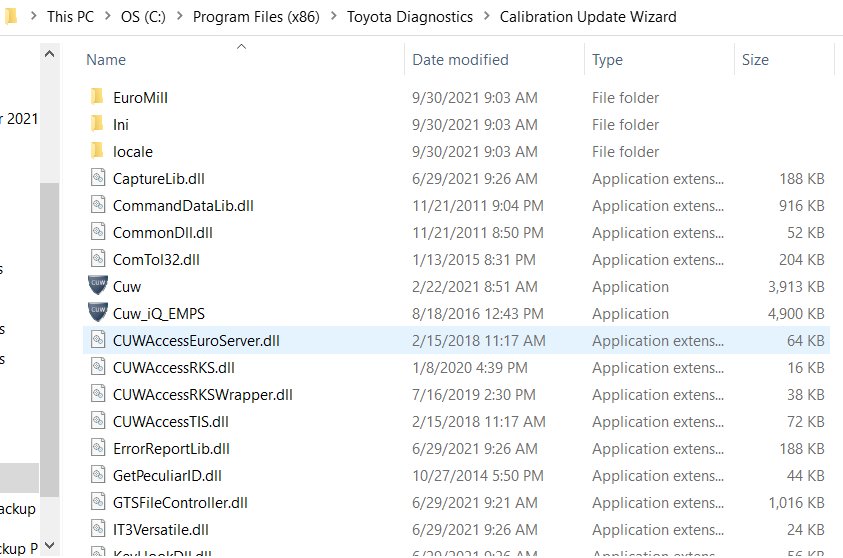The width and height of the screenshot is (843, 558).
Task: Select file CUWAccessTIS.dll
Action: click(x=170, y=421)
